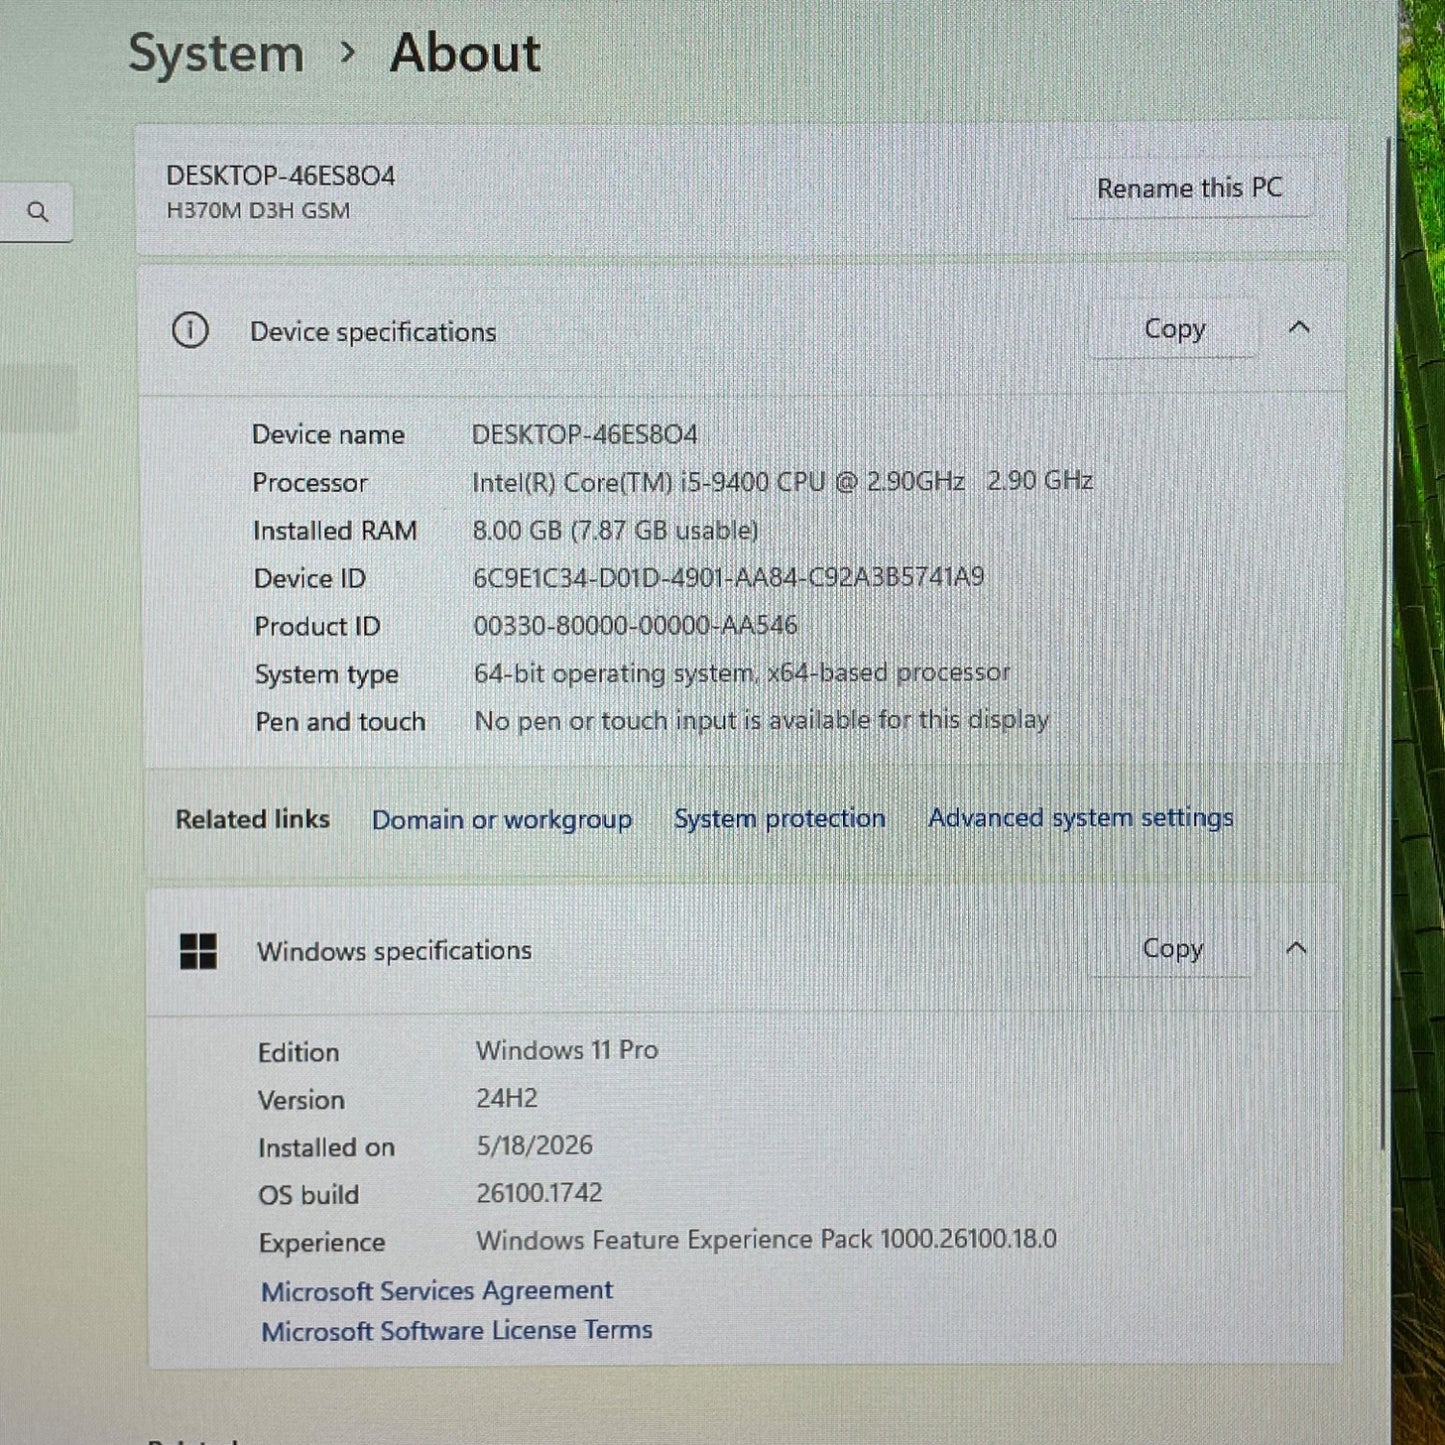This screenshot has height=1445, width=1445.
Task: Select the Product ID value 00330-80000-00000-AA546
Action: point(635,625)
